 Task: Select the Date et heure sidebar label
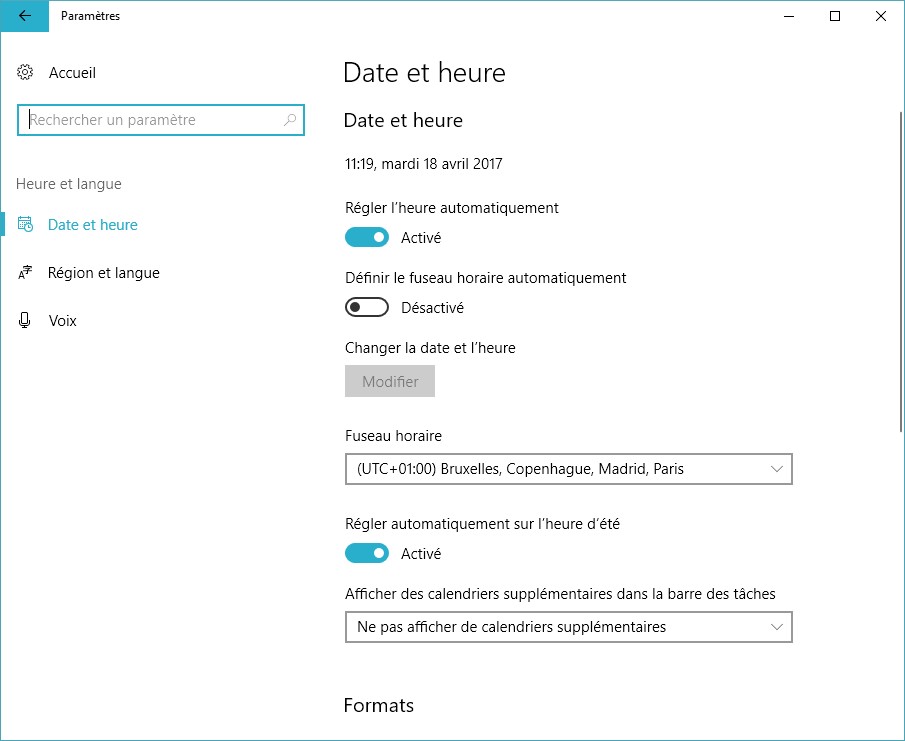pos(92,225)
